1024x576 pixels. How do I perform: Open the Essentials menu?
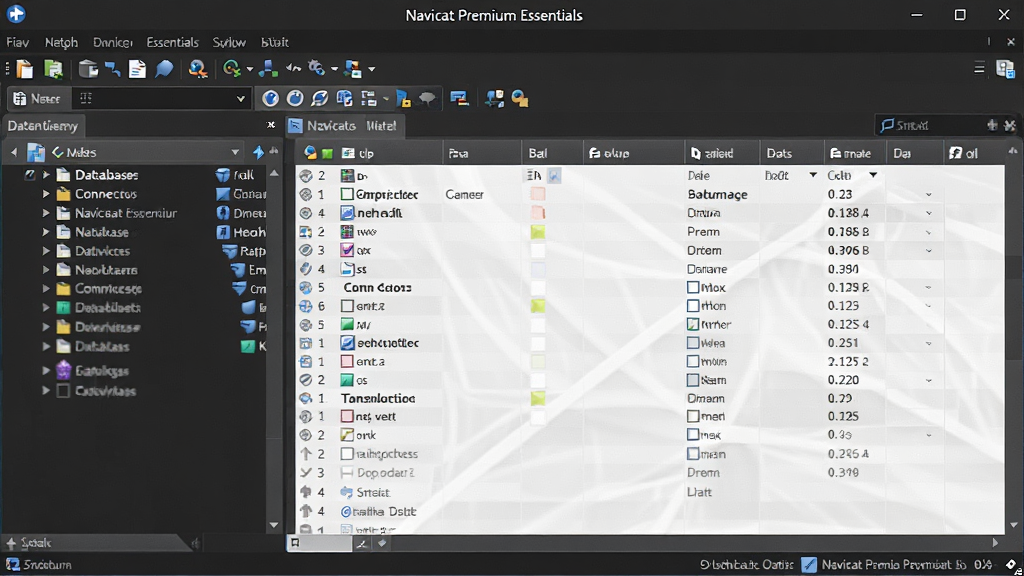(x=172, y=42)
